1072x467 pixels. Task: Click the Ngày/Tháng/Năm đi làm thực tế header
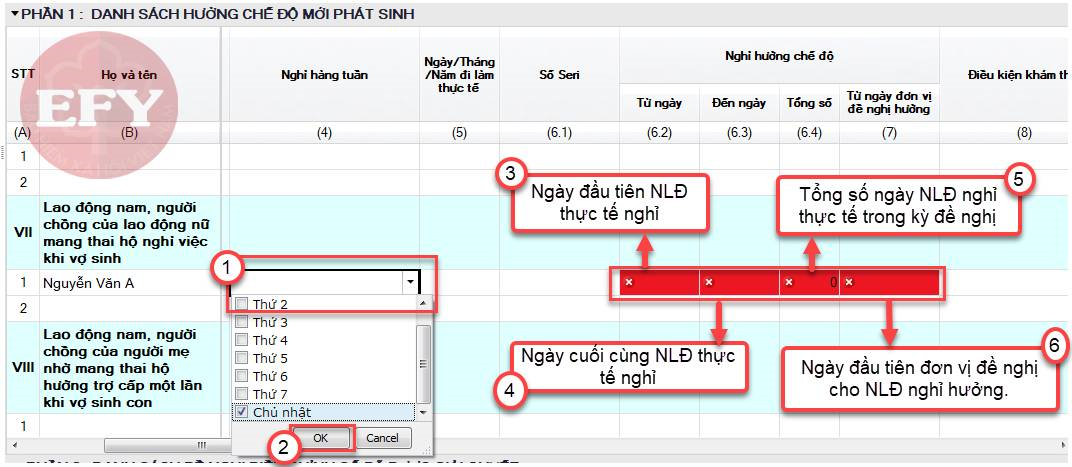pos(459,75)
